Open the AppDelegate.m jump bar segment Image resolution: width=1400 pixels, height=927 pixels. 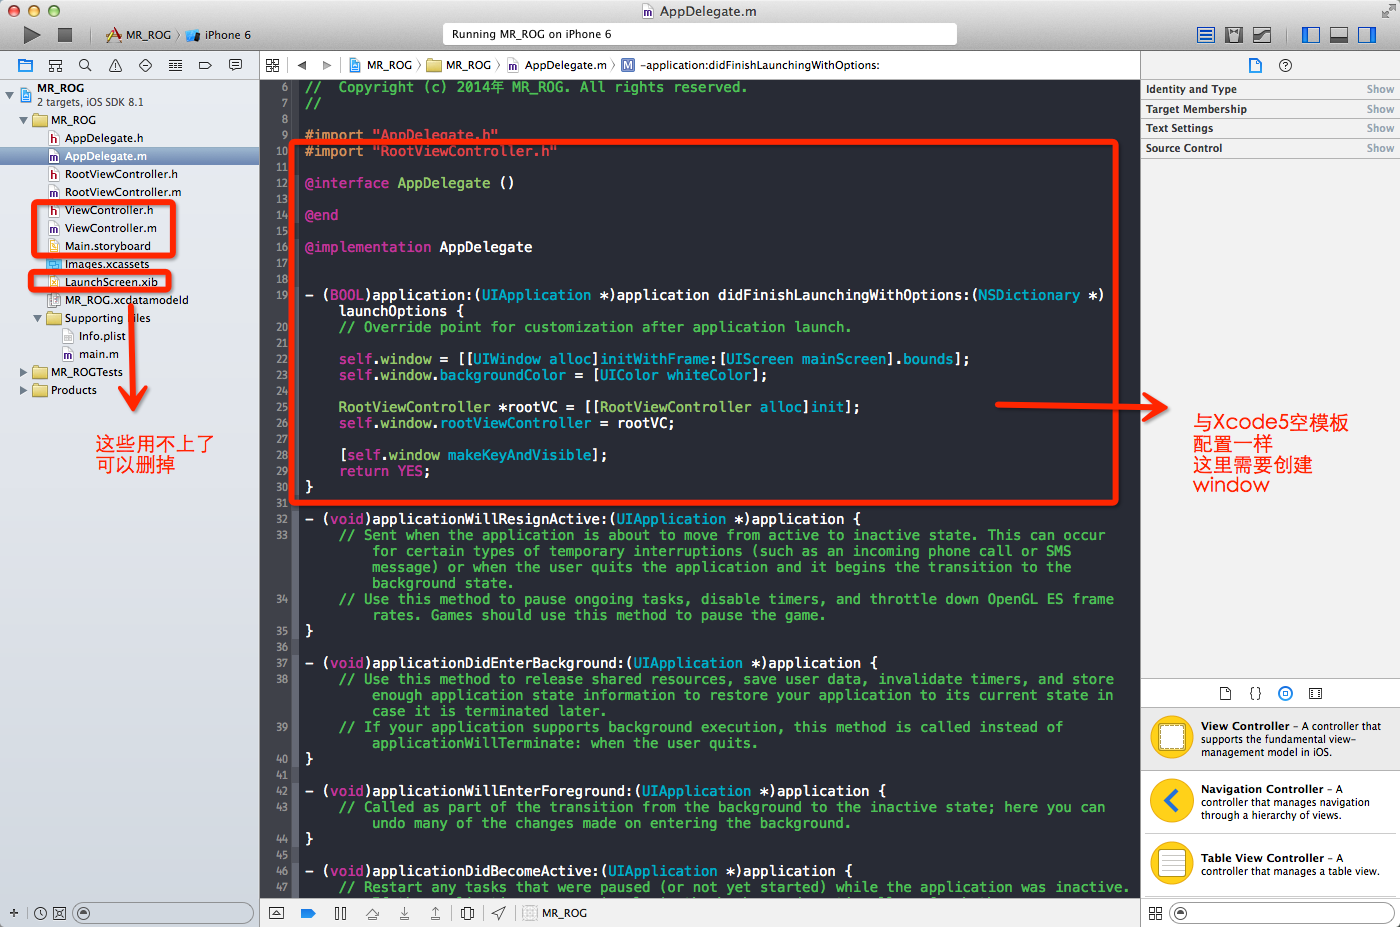[x=557, y=65]
